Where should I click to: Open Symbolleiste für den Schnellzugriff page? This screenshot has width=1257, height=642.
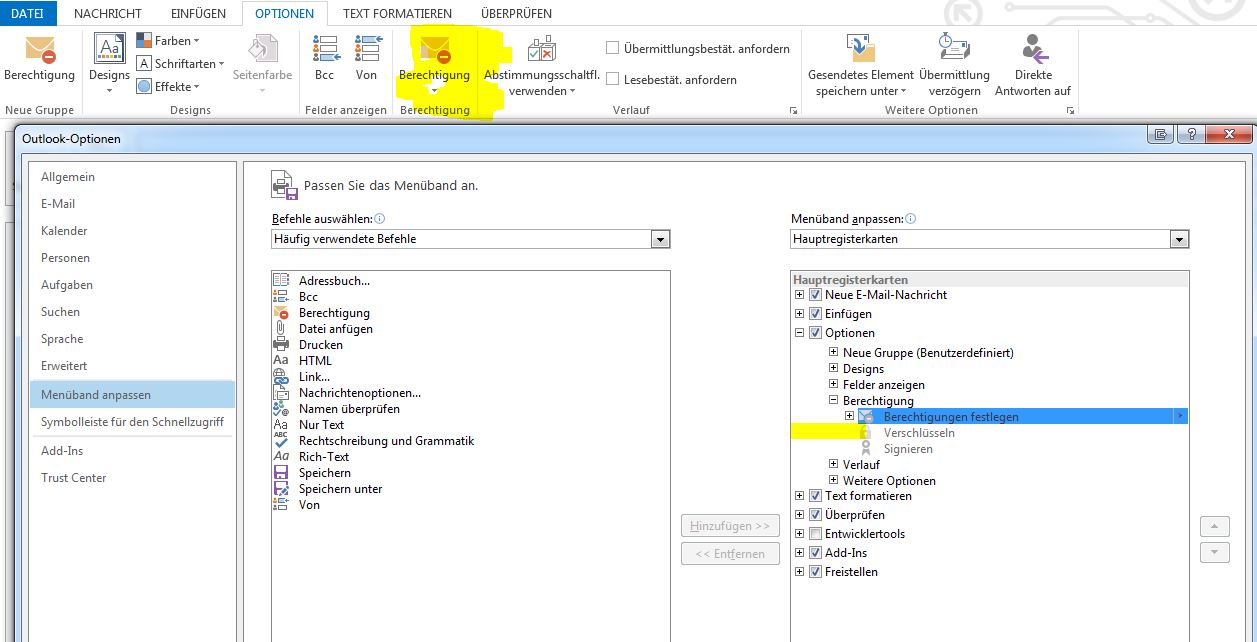click(132, 421)
